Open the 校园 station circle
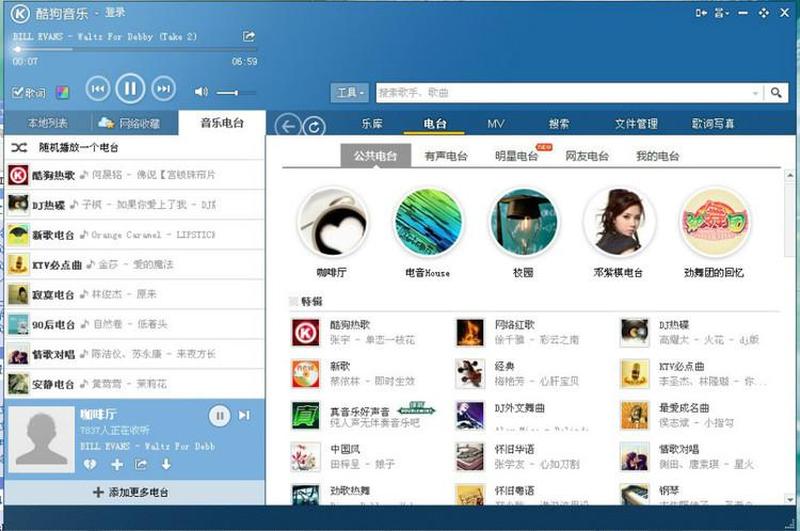 tap(523, 221)
